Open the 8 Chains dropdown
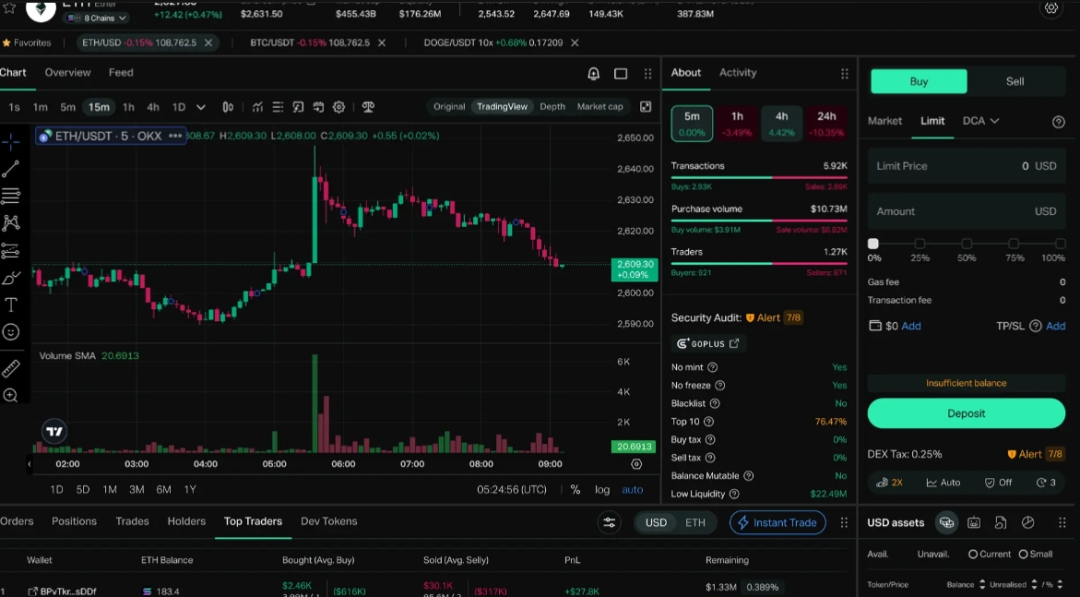The width and height of the screenshot is (1080, 597). (x=97, y=18)
